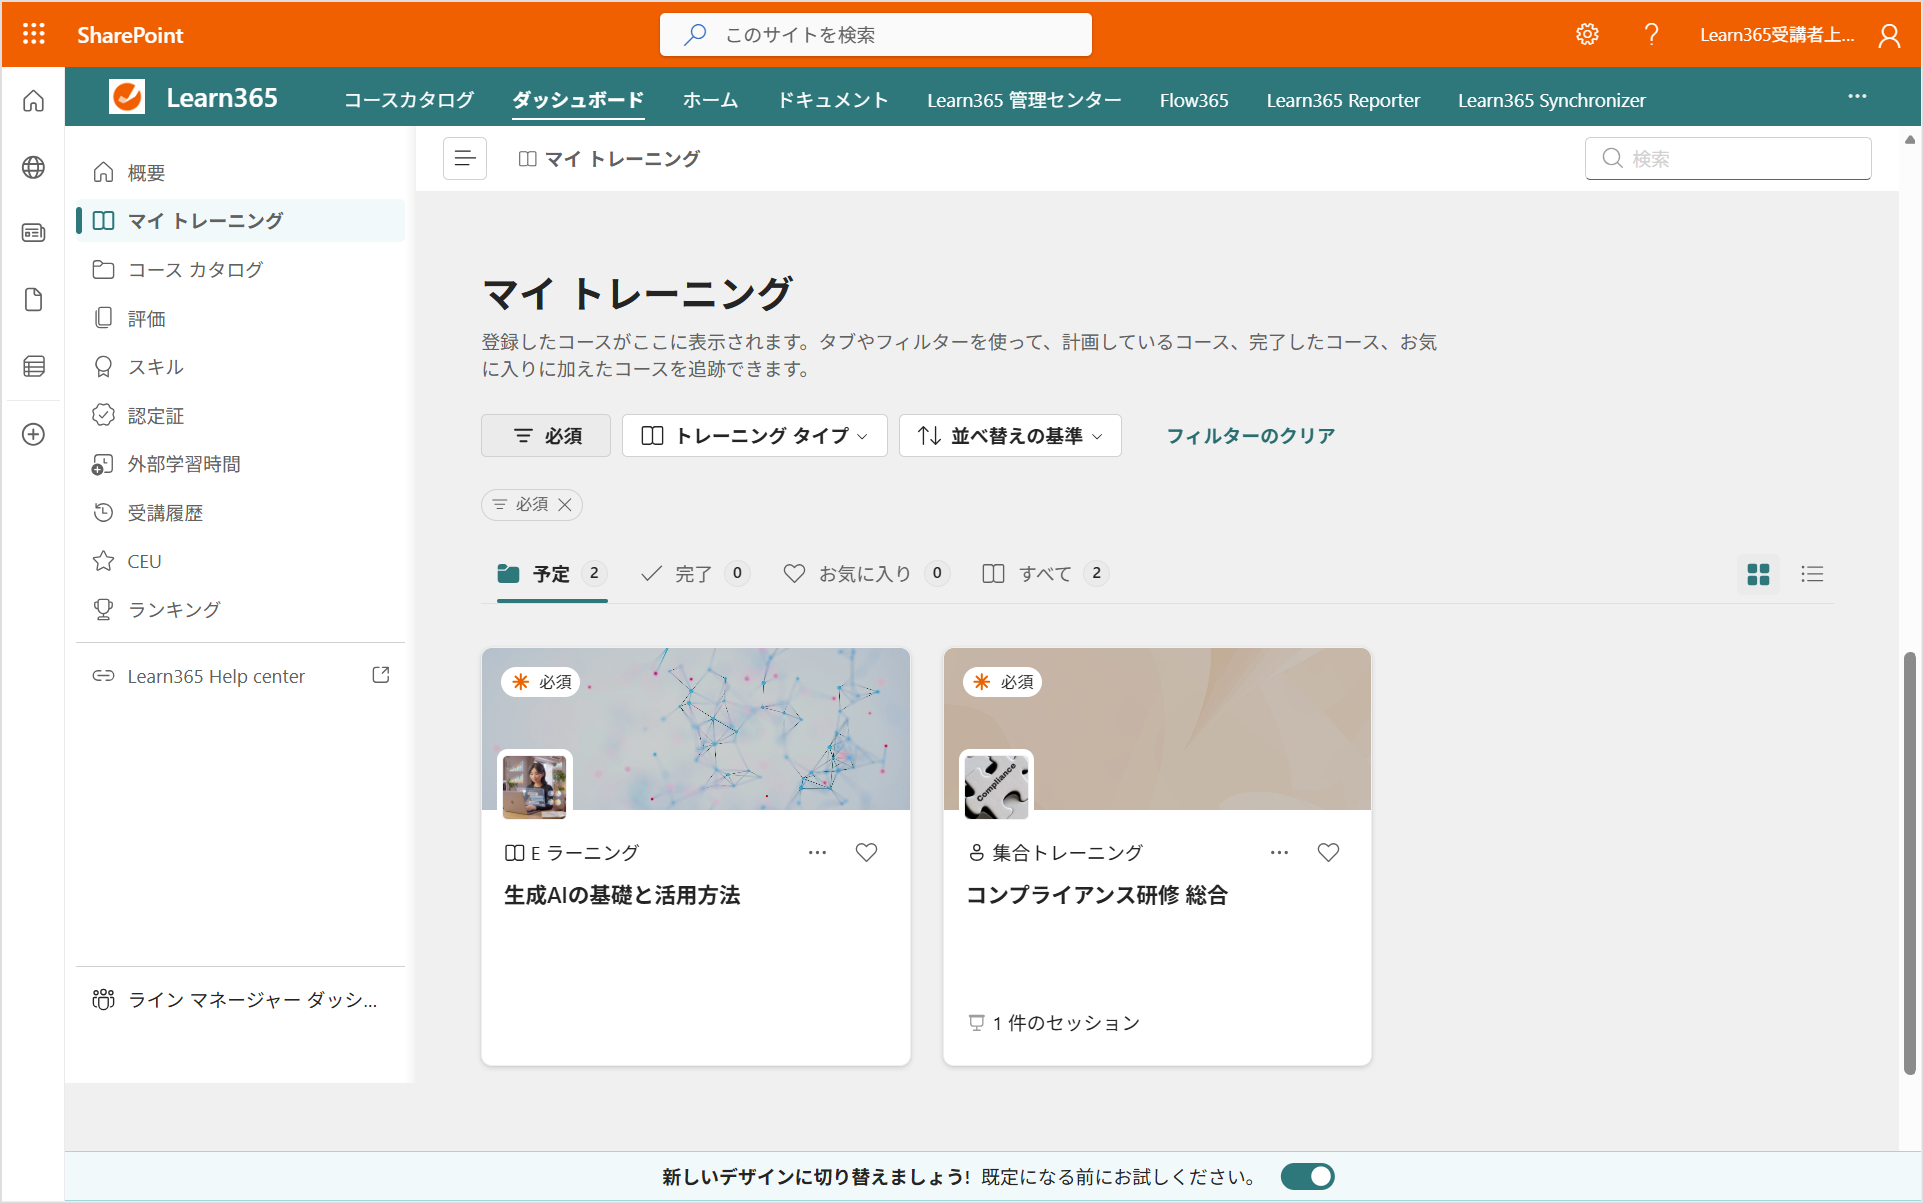Screen dimensions: 1923x1203
Task: Click the external link icon beside Help center
Action: [381, 675]
